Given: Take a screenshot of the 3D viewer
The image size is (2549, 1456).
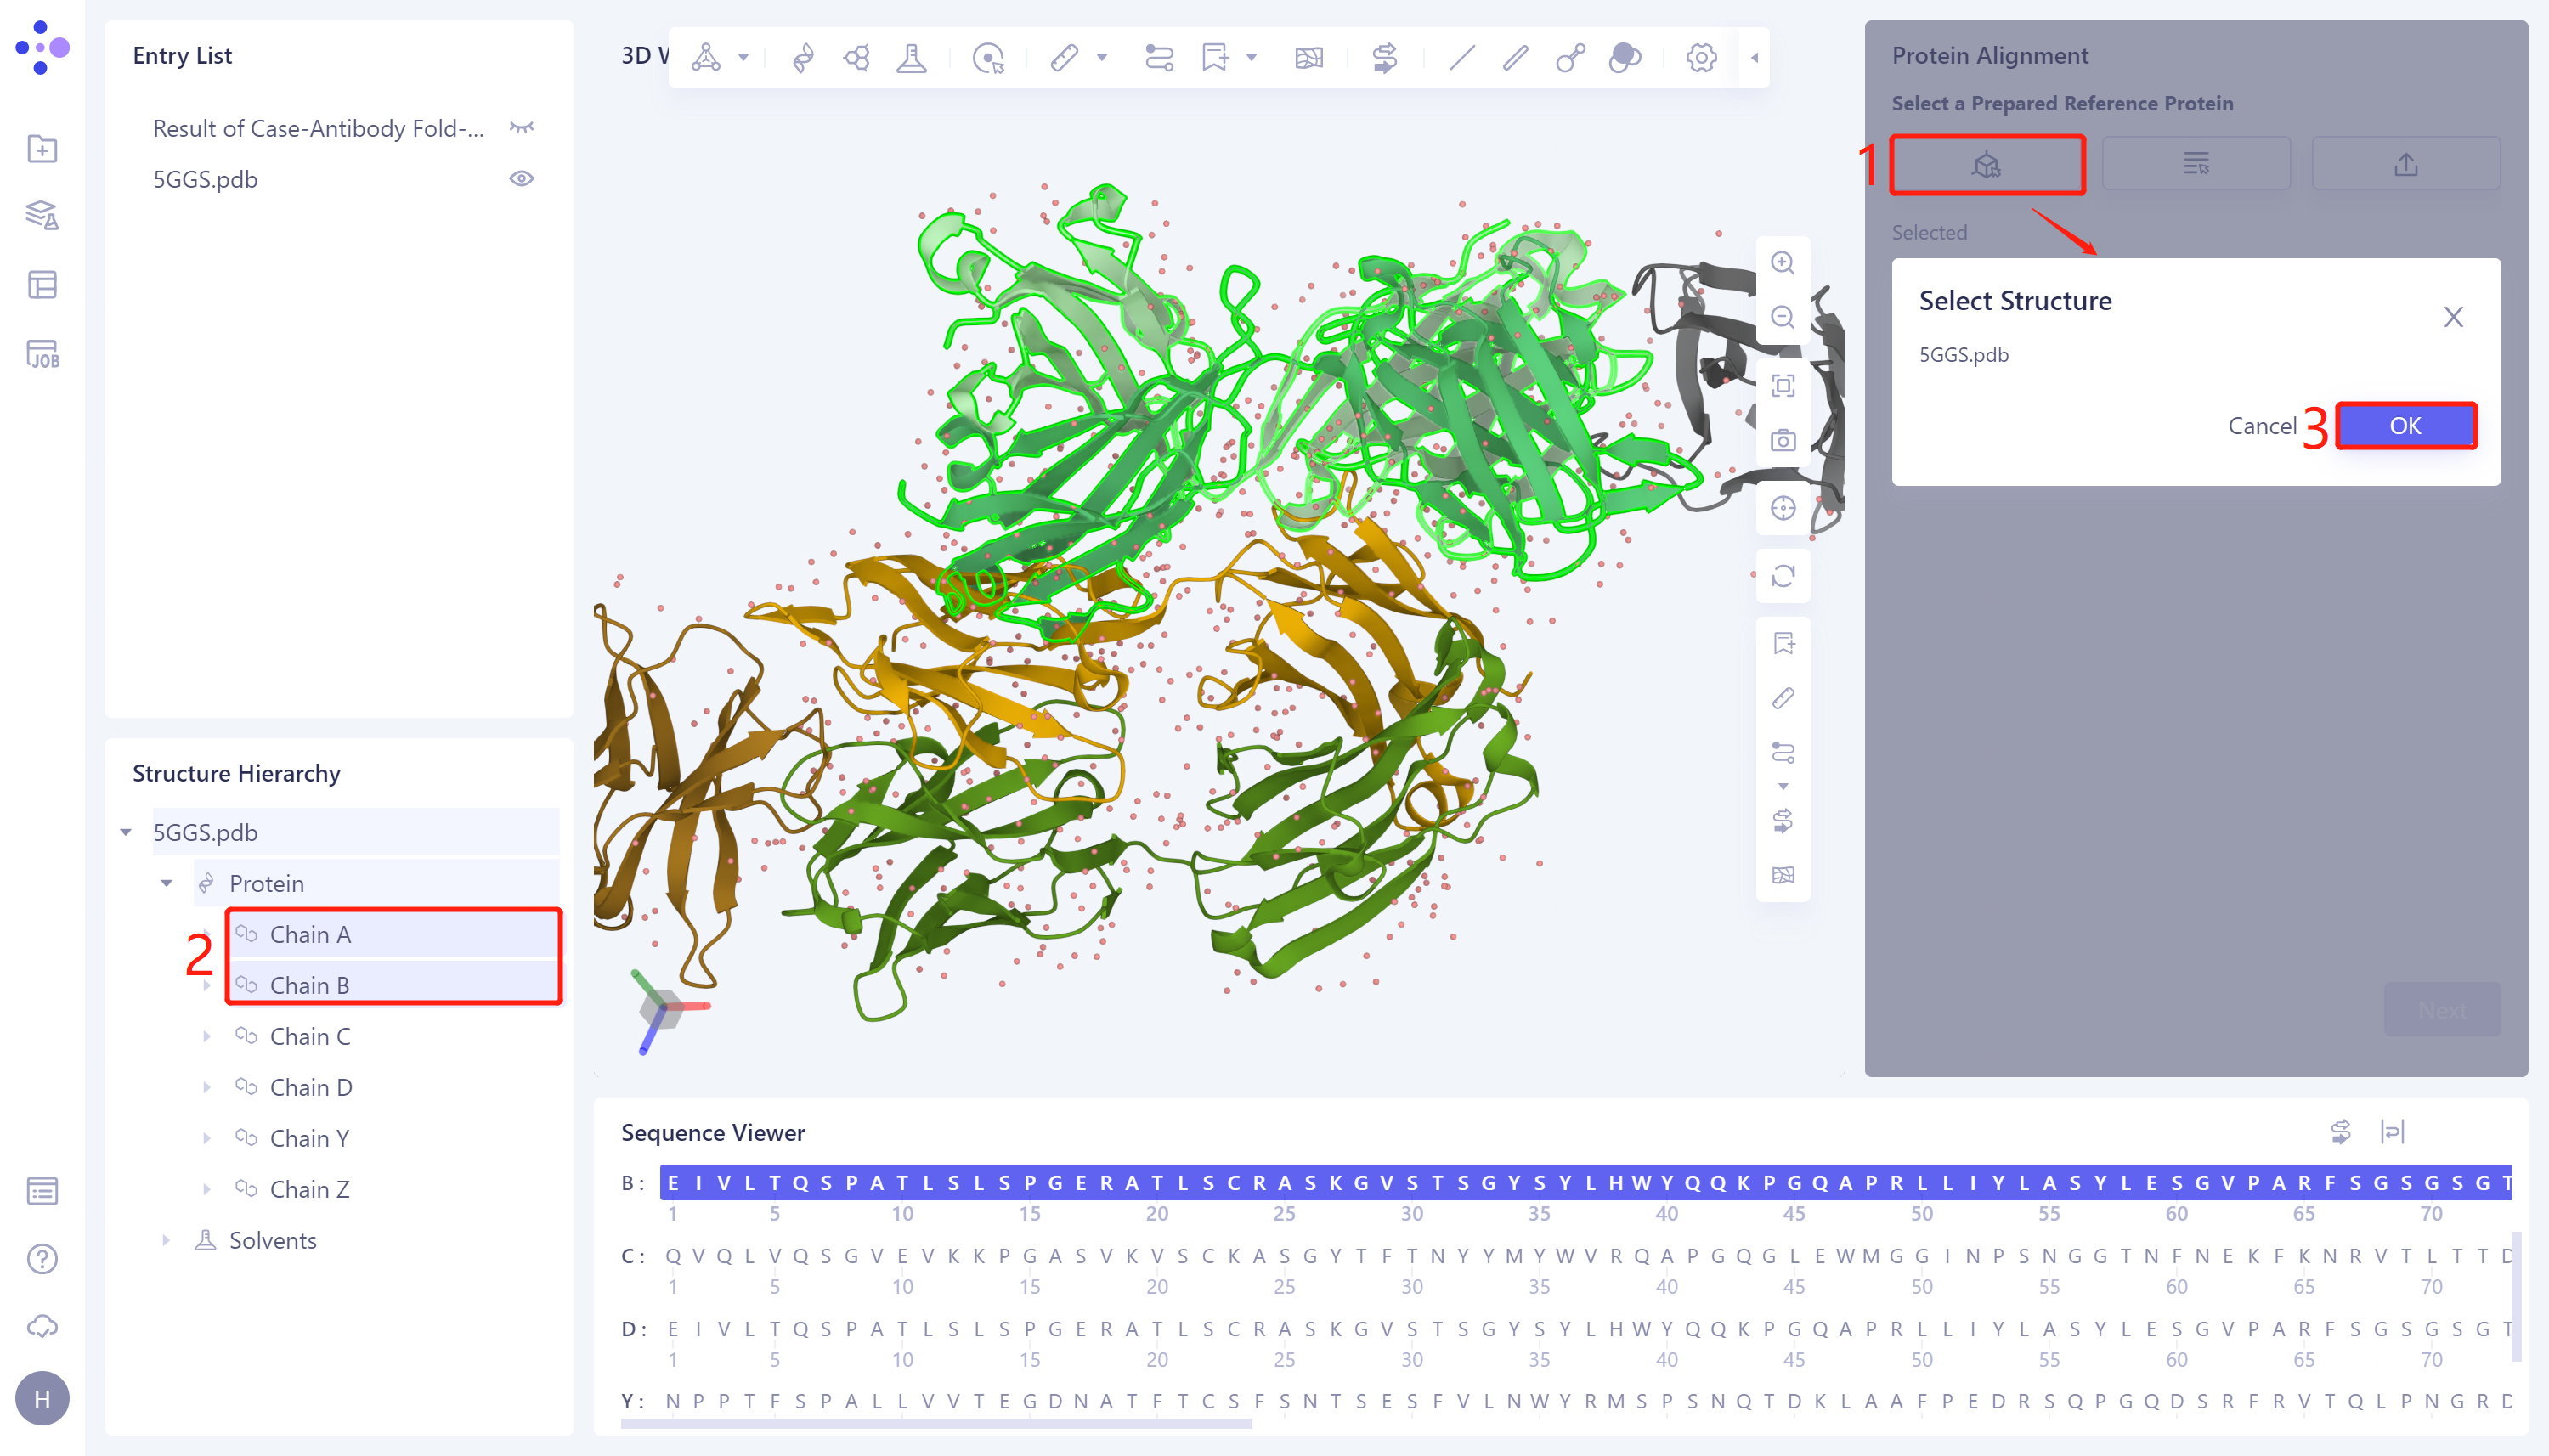Looking at the screenshot, I should pyautogui.click(x=1784, y=440).
